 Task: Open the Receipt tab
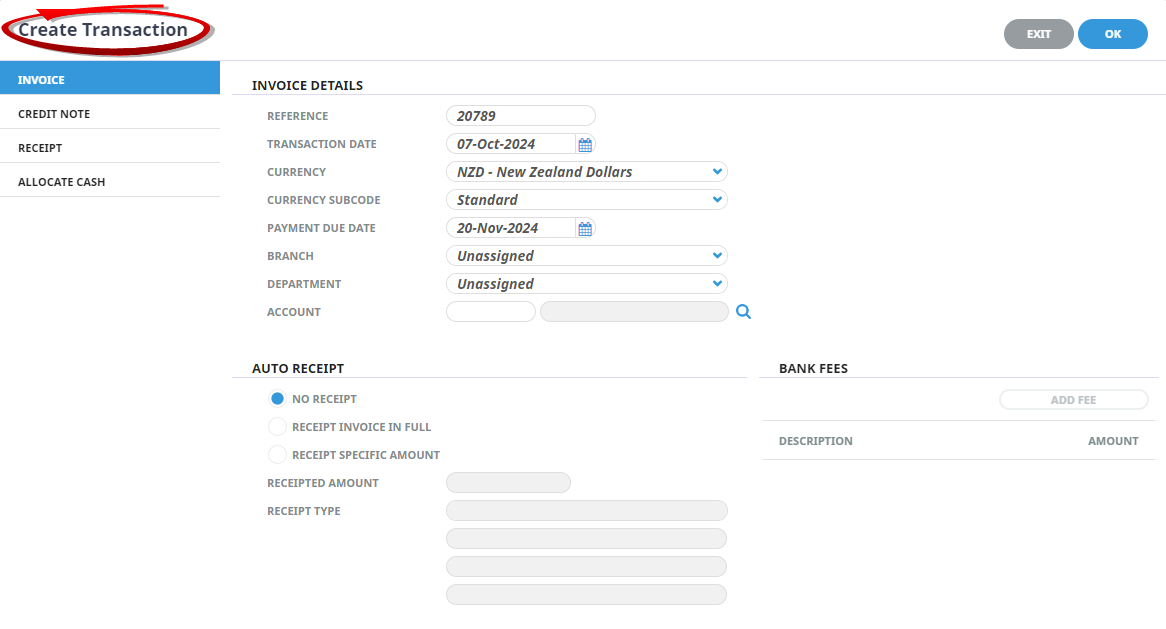click(110, 148)
